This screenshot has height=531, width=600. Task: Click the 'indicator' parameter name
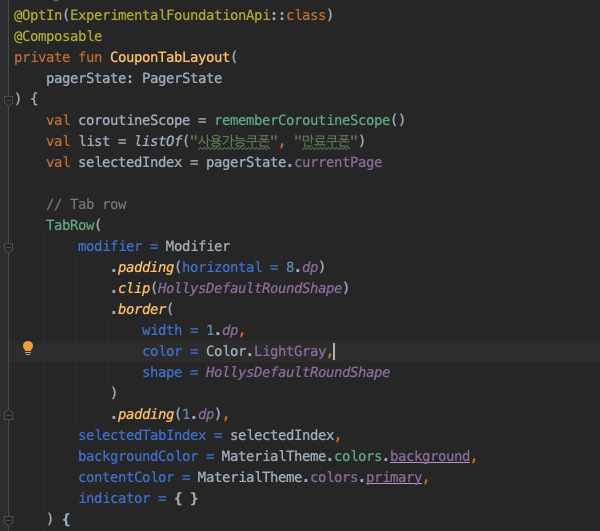(114, 498)
